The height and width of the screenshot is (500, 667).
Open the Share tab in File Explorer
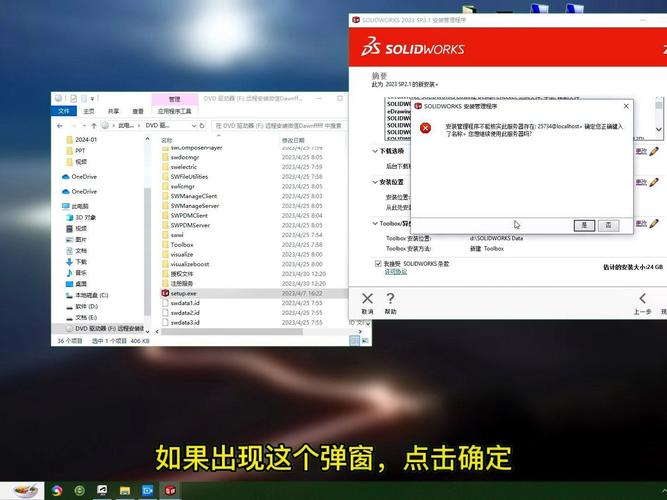(x=113, y=111)
